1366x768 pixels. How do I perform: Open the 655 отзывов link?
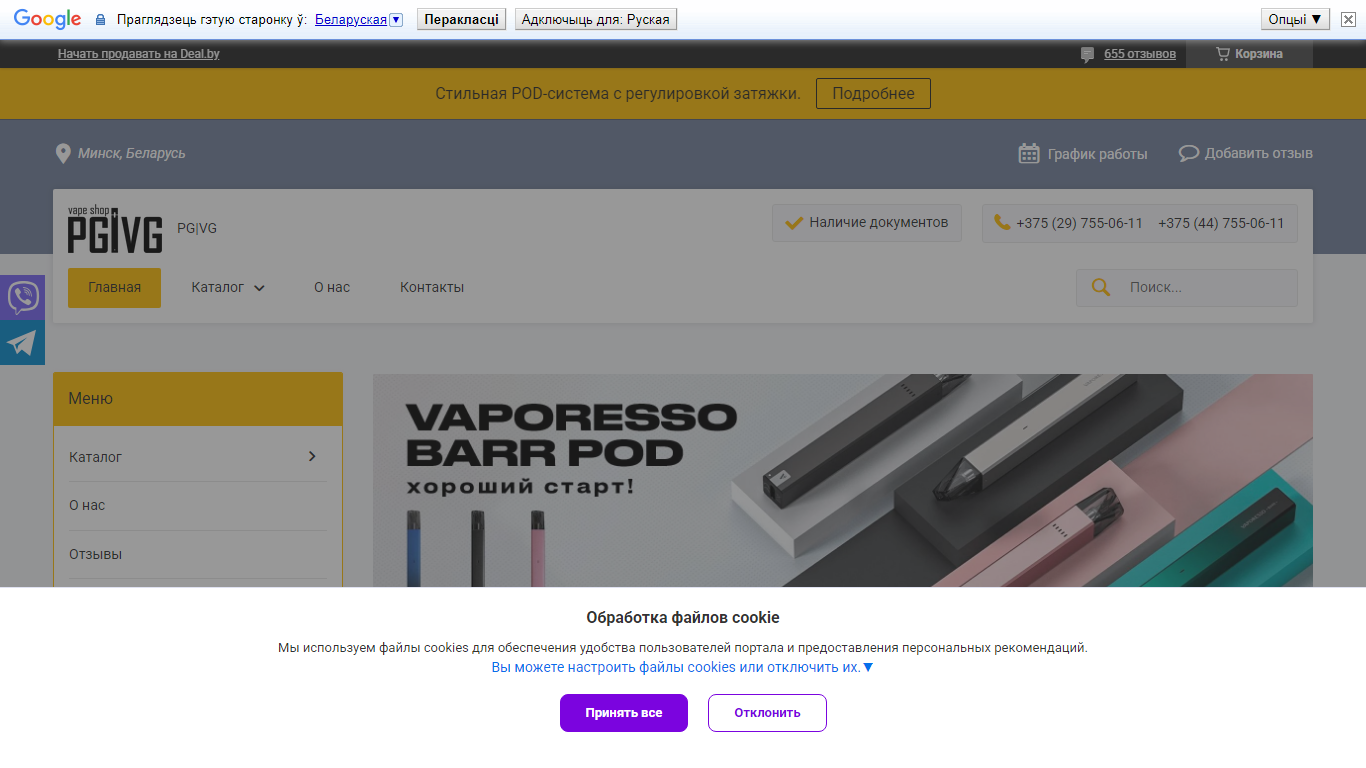(1140, 54)
